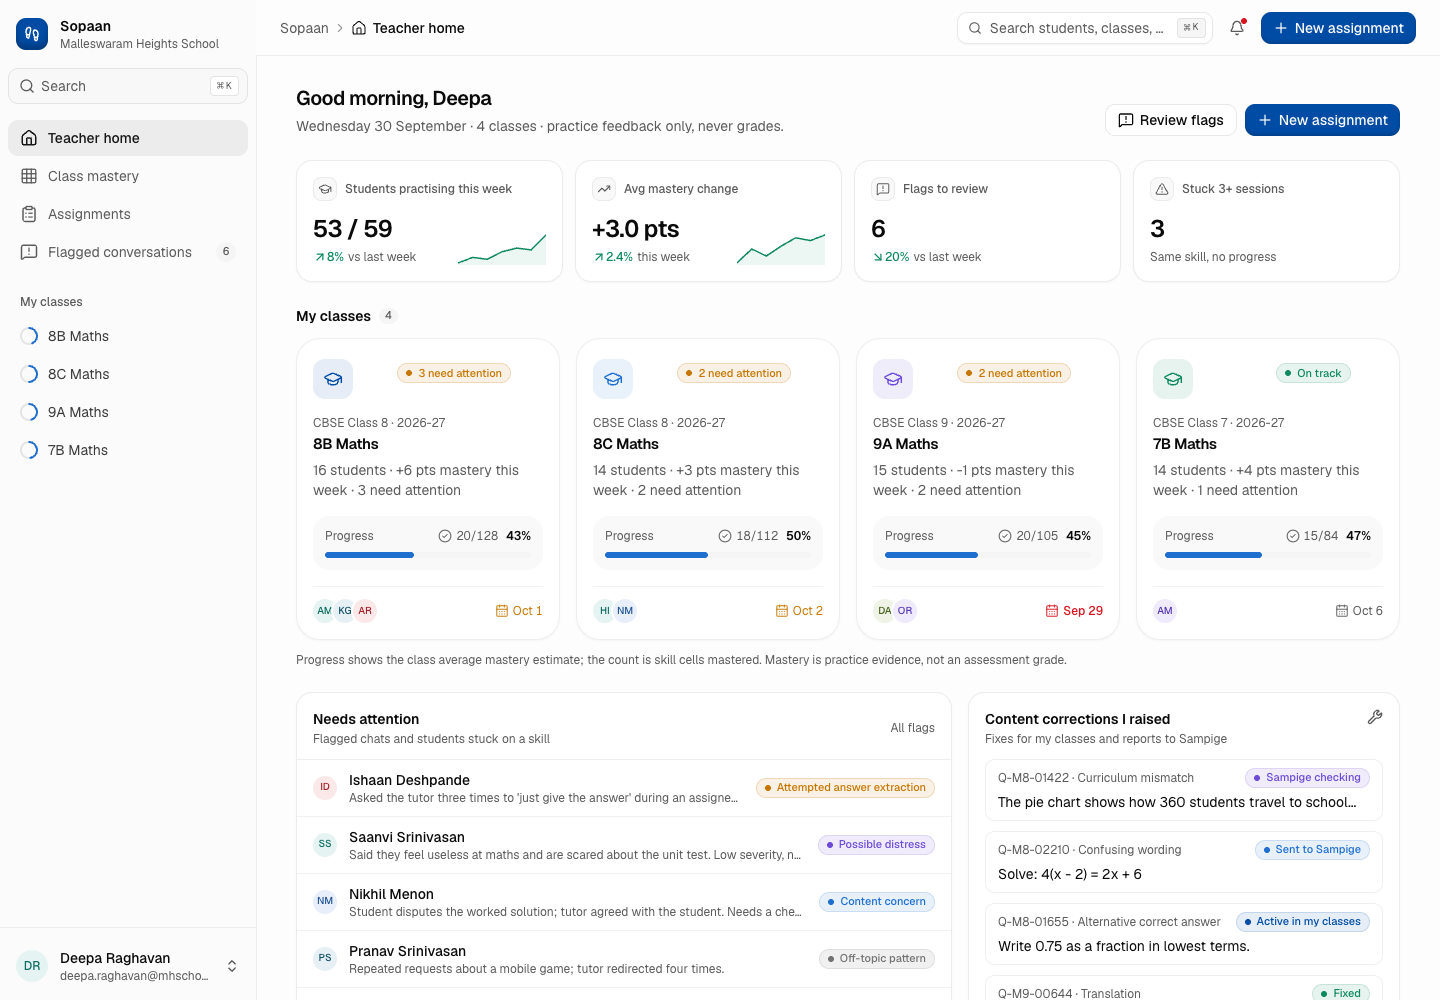This screenshot has height=1000, width=1440.
Task: Go to Class mastery
Action: tap(128, 176)
